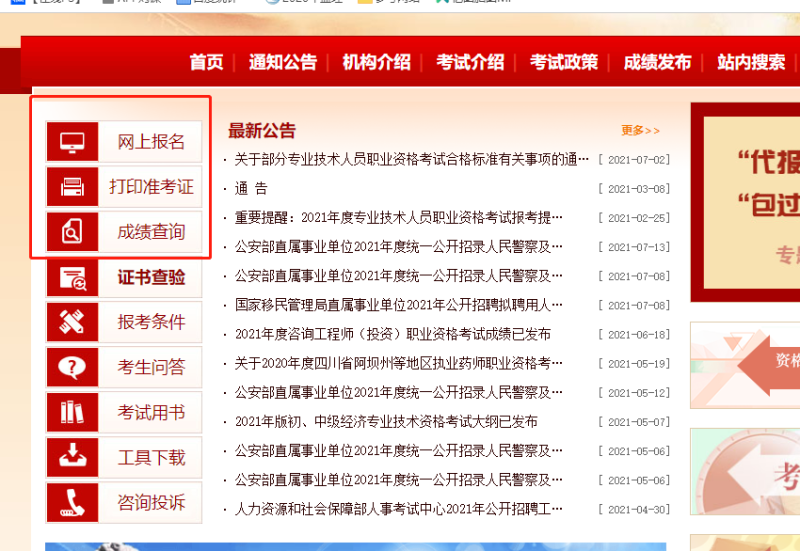Open 公安部直属事业单位 announcement dated 2021-05-12
Image resolution: width=800 pixels, height=551 pixels.
point(398,392)
